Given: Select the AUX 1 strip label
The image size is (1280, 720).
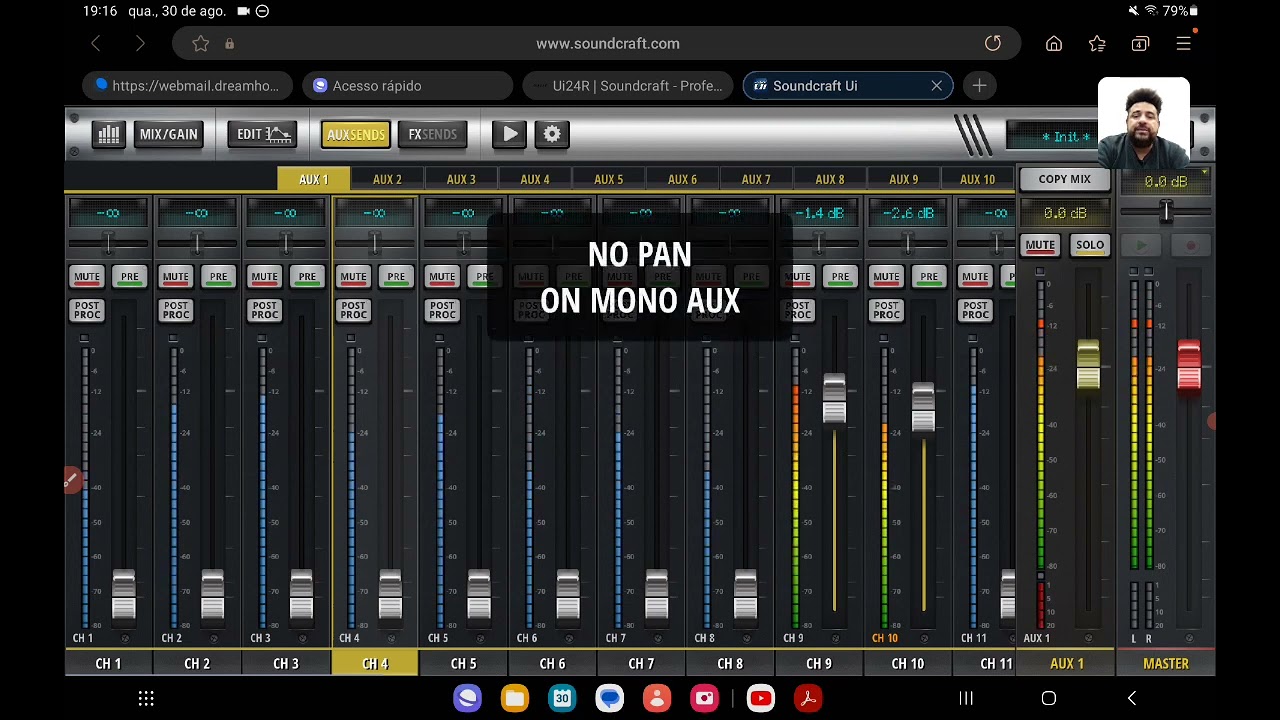Looking at the screenshot, I should click(1067, 663).
